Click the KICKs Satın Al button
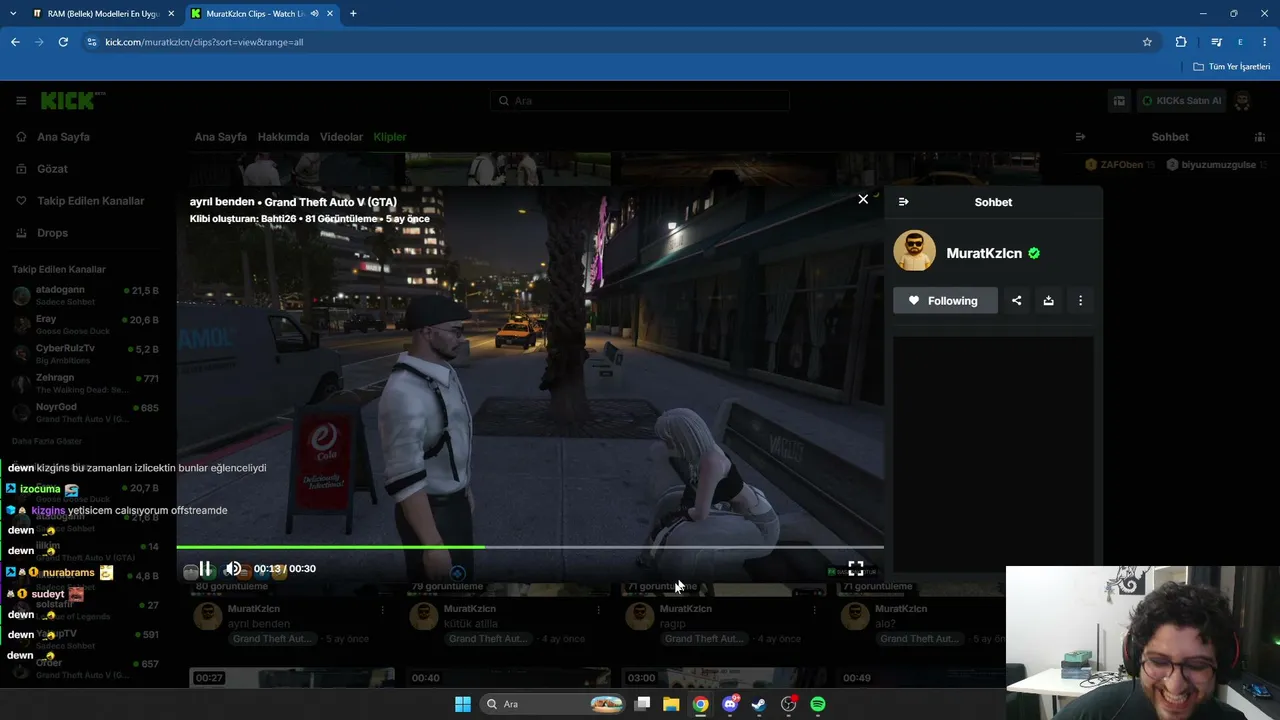This screenshot has width=1280, height=720. 1180,101
